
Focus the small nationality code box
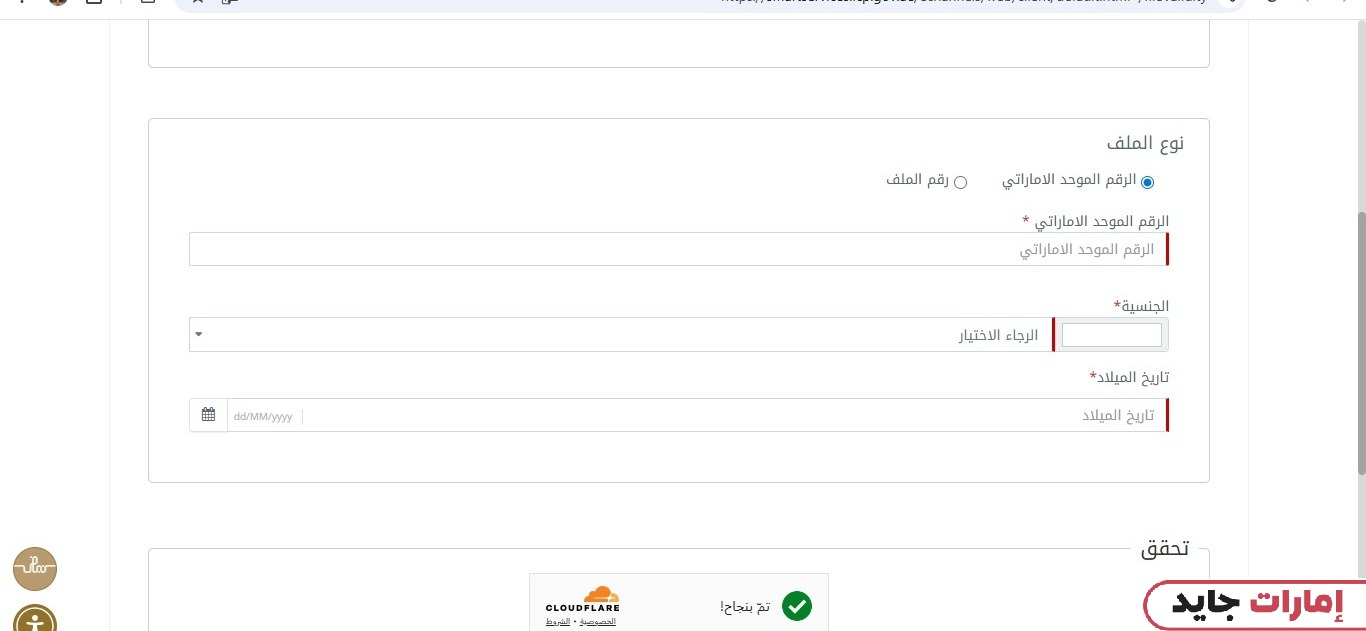[1111, 335]
